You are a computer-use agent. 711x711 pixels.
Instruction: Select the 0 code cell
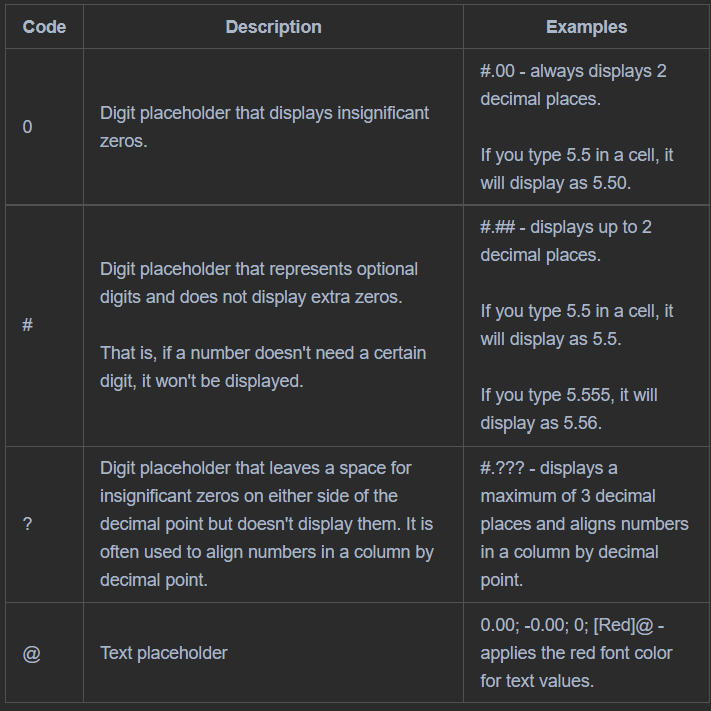27,127
